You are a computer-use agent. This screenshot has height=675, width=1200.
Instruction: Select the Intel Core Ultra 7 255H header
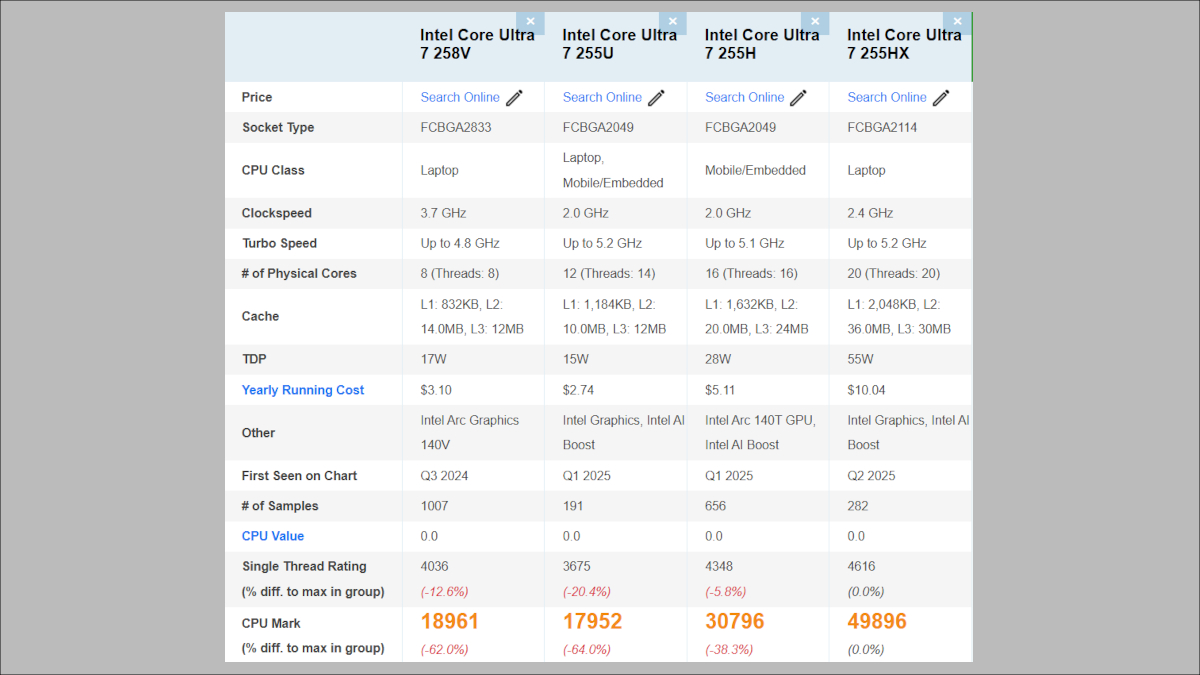[762, 44]
